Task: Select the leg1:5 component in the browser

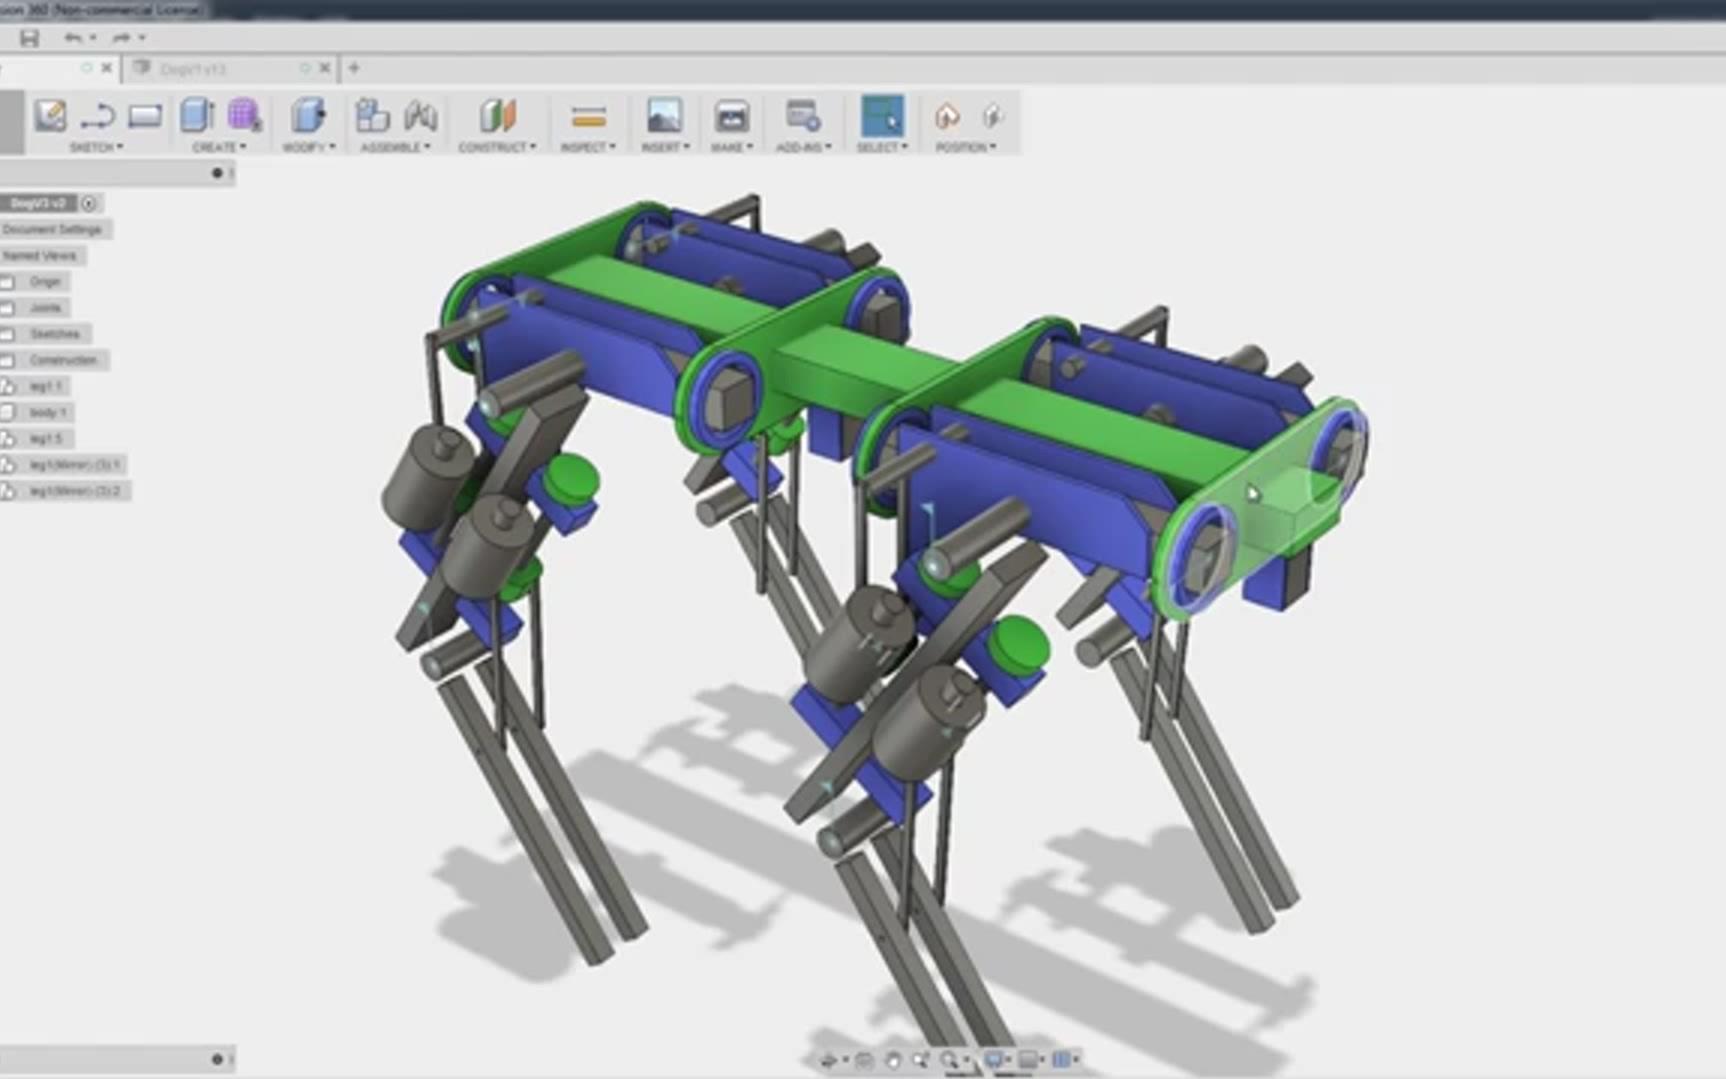Action: tap(46, 438)
